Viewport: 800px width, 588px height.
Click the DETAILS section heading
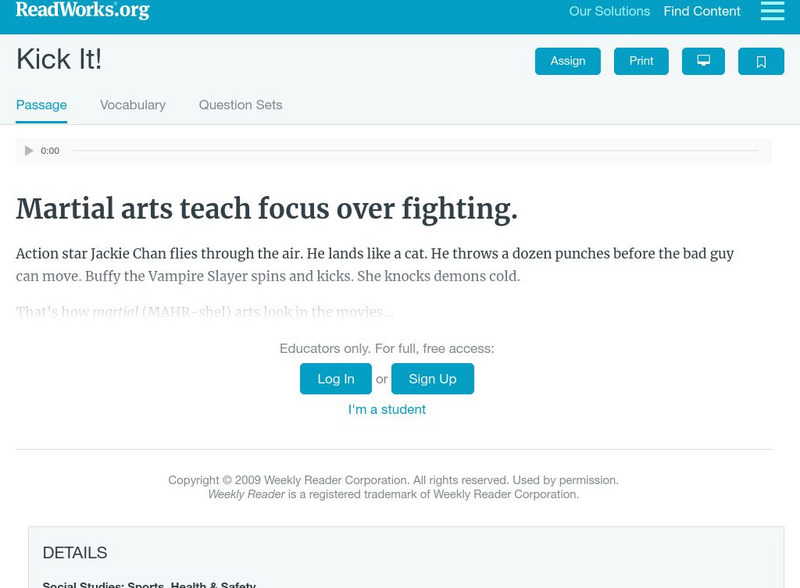pyautogui.click(x=75, y=553)
